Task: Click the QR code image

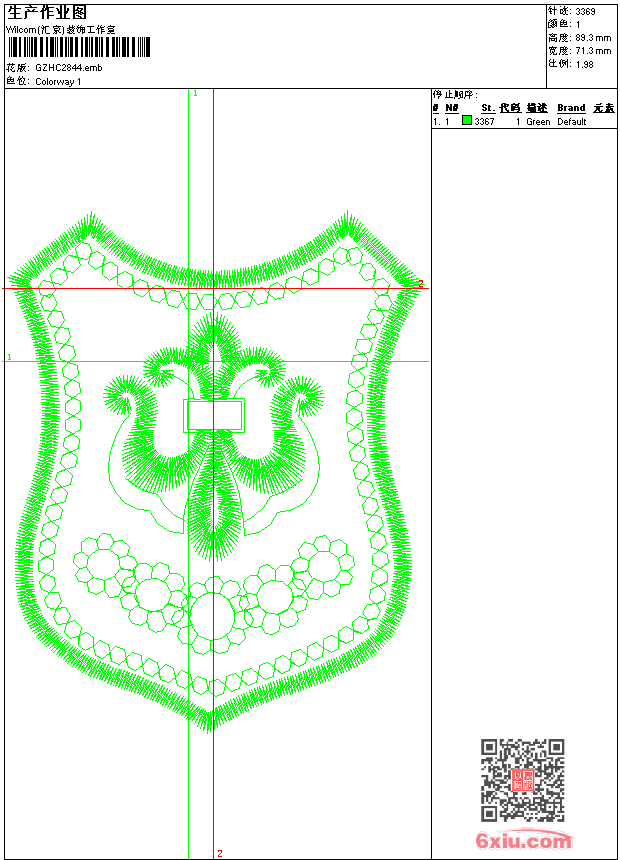Action: [522, 780]
